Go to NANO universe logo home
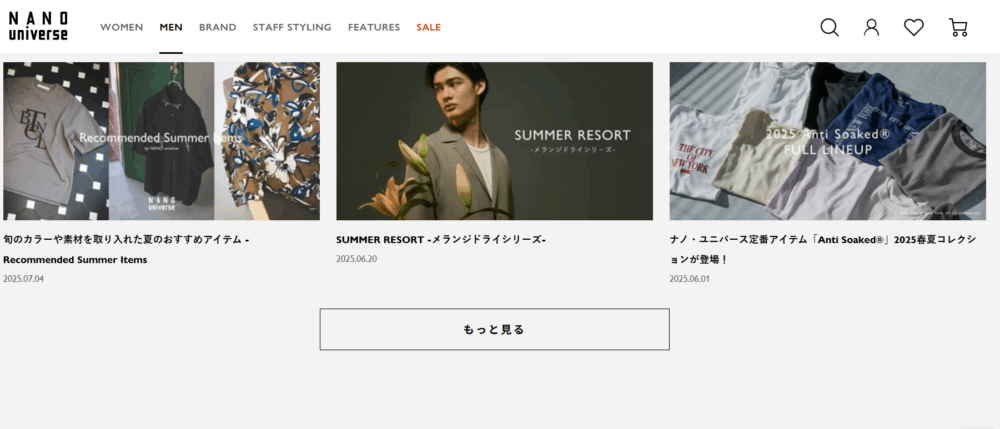This screenshot has width=1000, height=429. coord(38,26)
